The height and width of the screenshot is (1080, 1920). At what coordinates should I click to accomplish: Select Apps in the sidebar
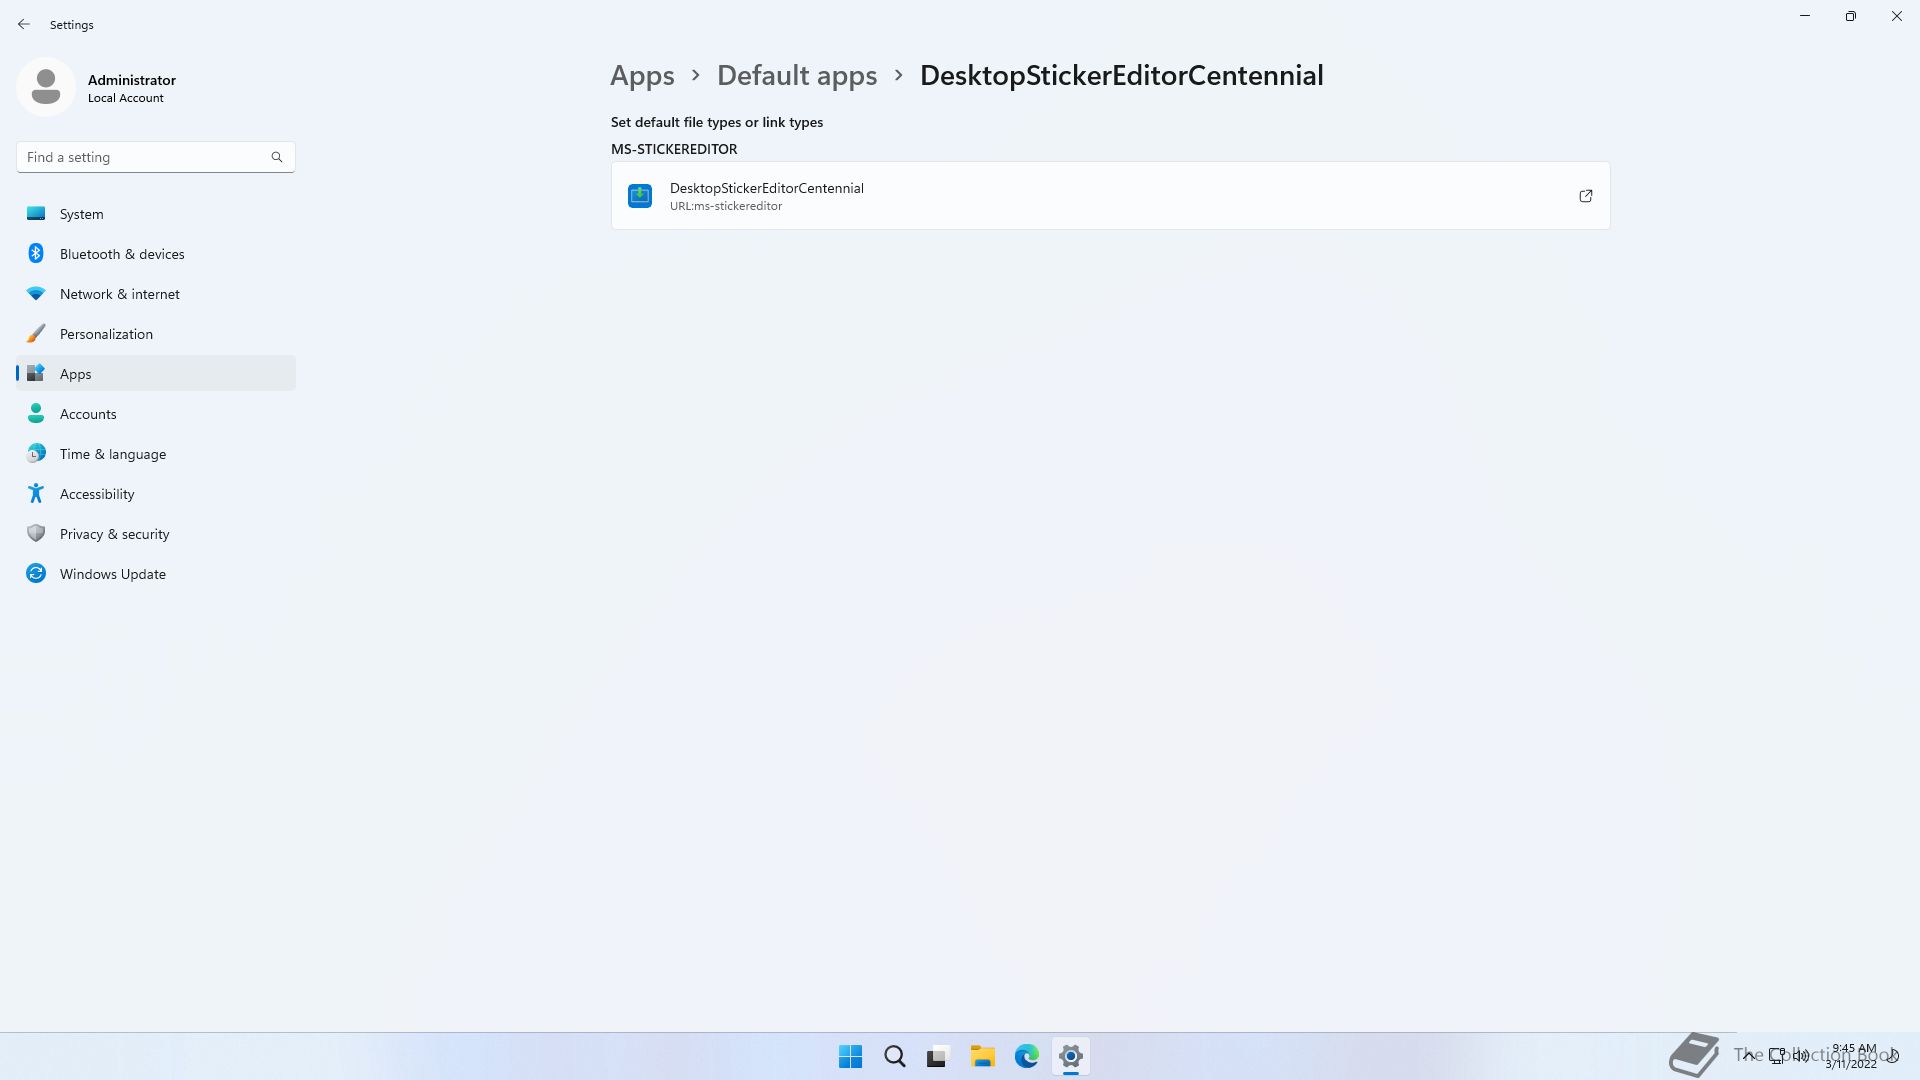tap(156, 373)
